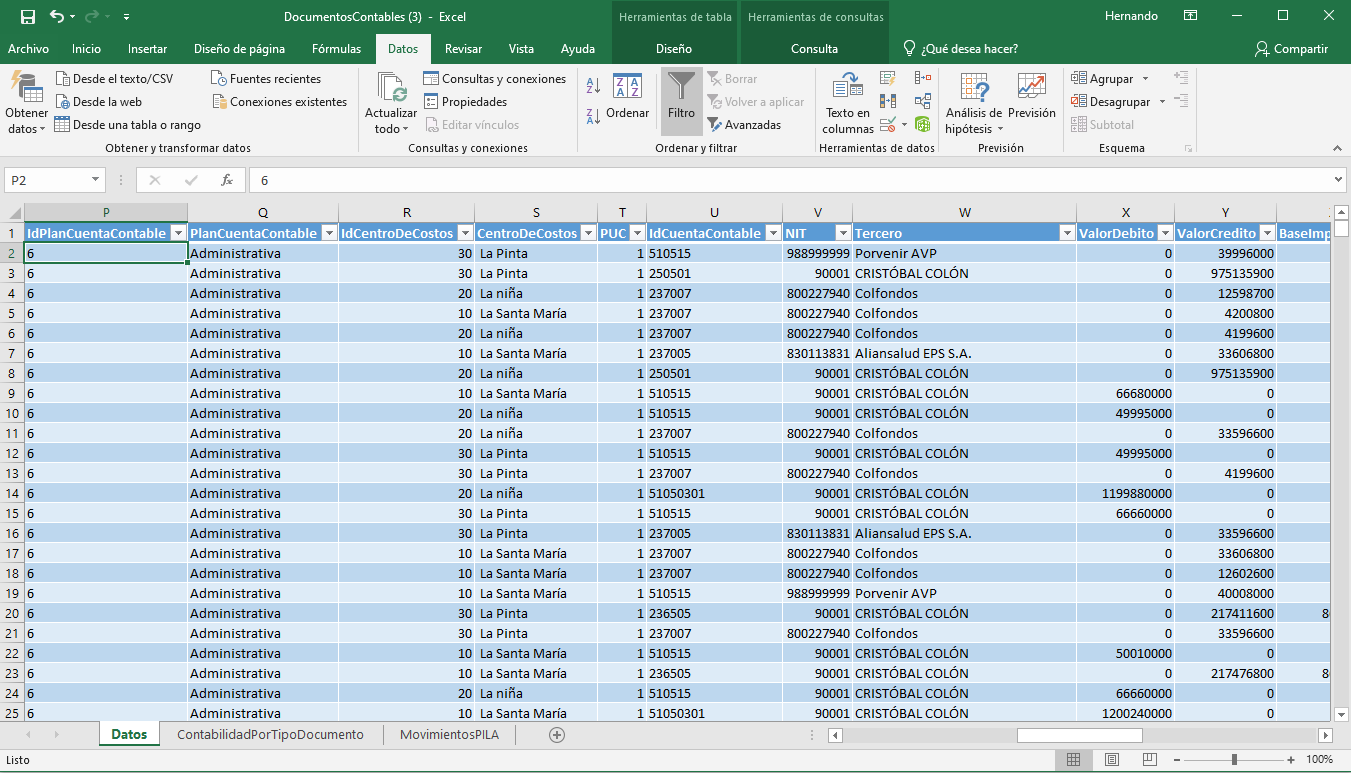Expand the formula bar
Viewport: 1351px width, 773px height.
coord(1339,180)
